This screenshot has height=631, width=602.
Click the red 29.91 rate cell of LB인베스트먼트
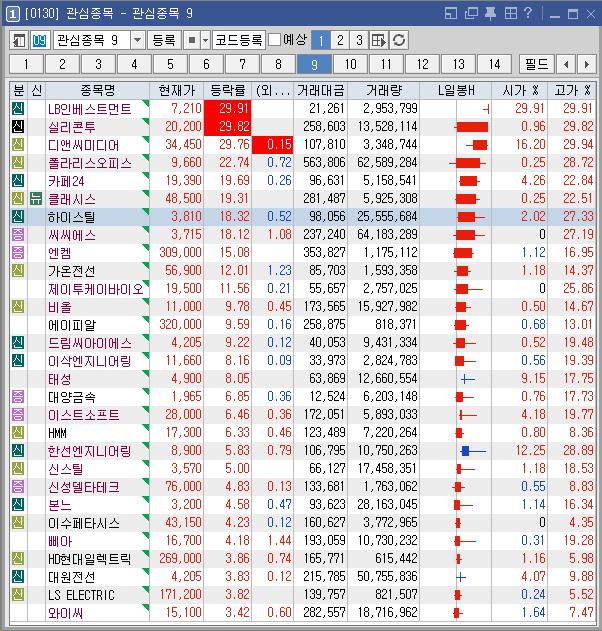228,109
